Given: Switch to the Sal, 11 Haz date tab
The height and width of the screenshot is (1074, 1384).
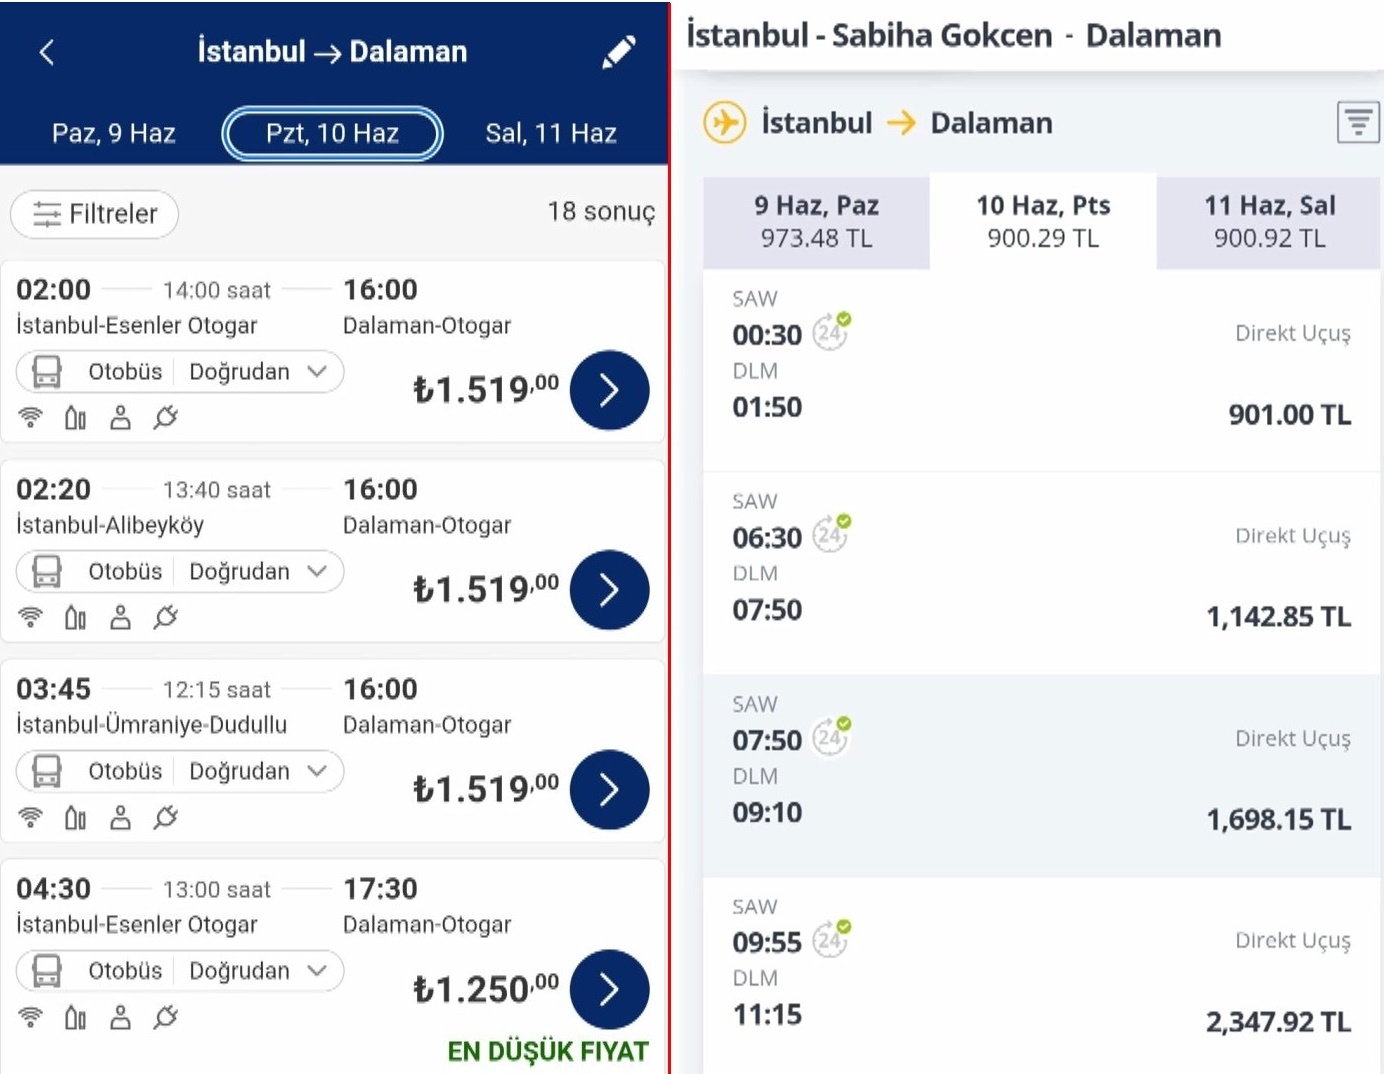Looking at the screenshot, I should coord(551,133).
